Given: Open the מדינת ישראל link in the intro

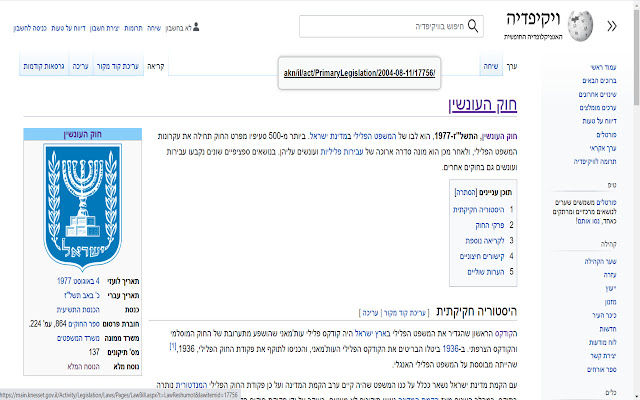Looking at the screenshot, I should coord(327,136).
